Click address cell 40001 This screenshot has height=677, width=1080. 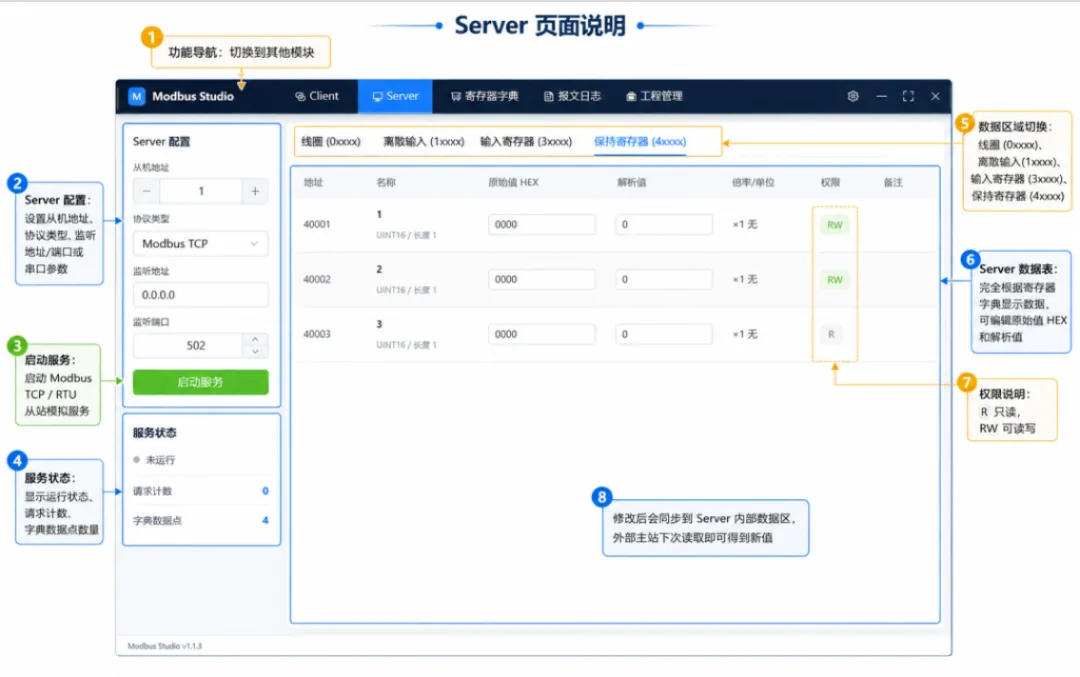(317, 225)
